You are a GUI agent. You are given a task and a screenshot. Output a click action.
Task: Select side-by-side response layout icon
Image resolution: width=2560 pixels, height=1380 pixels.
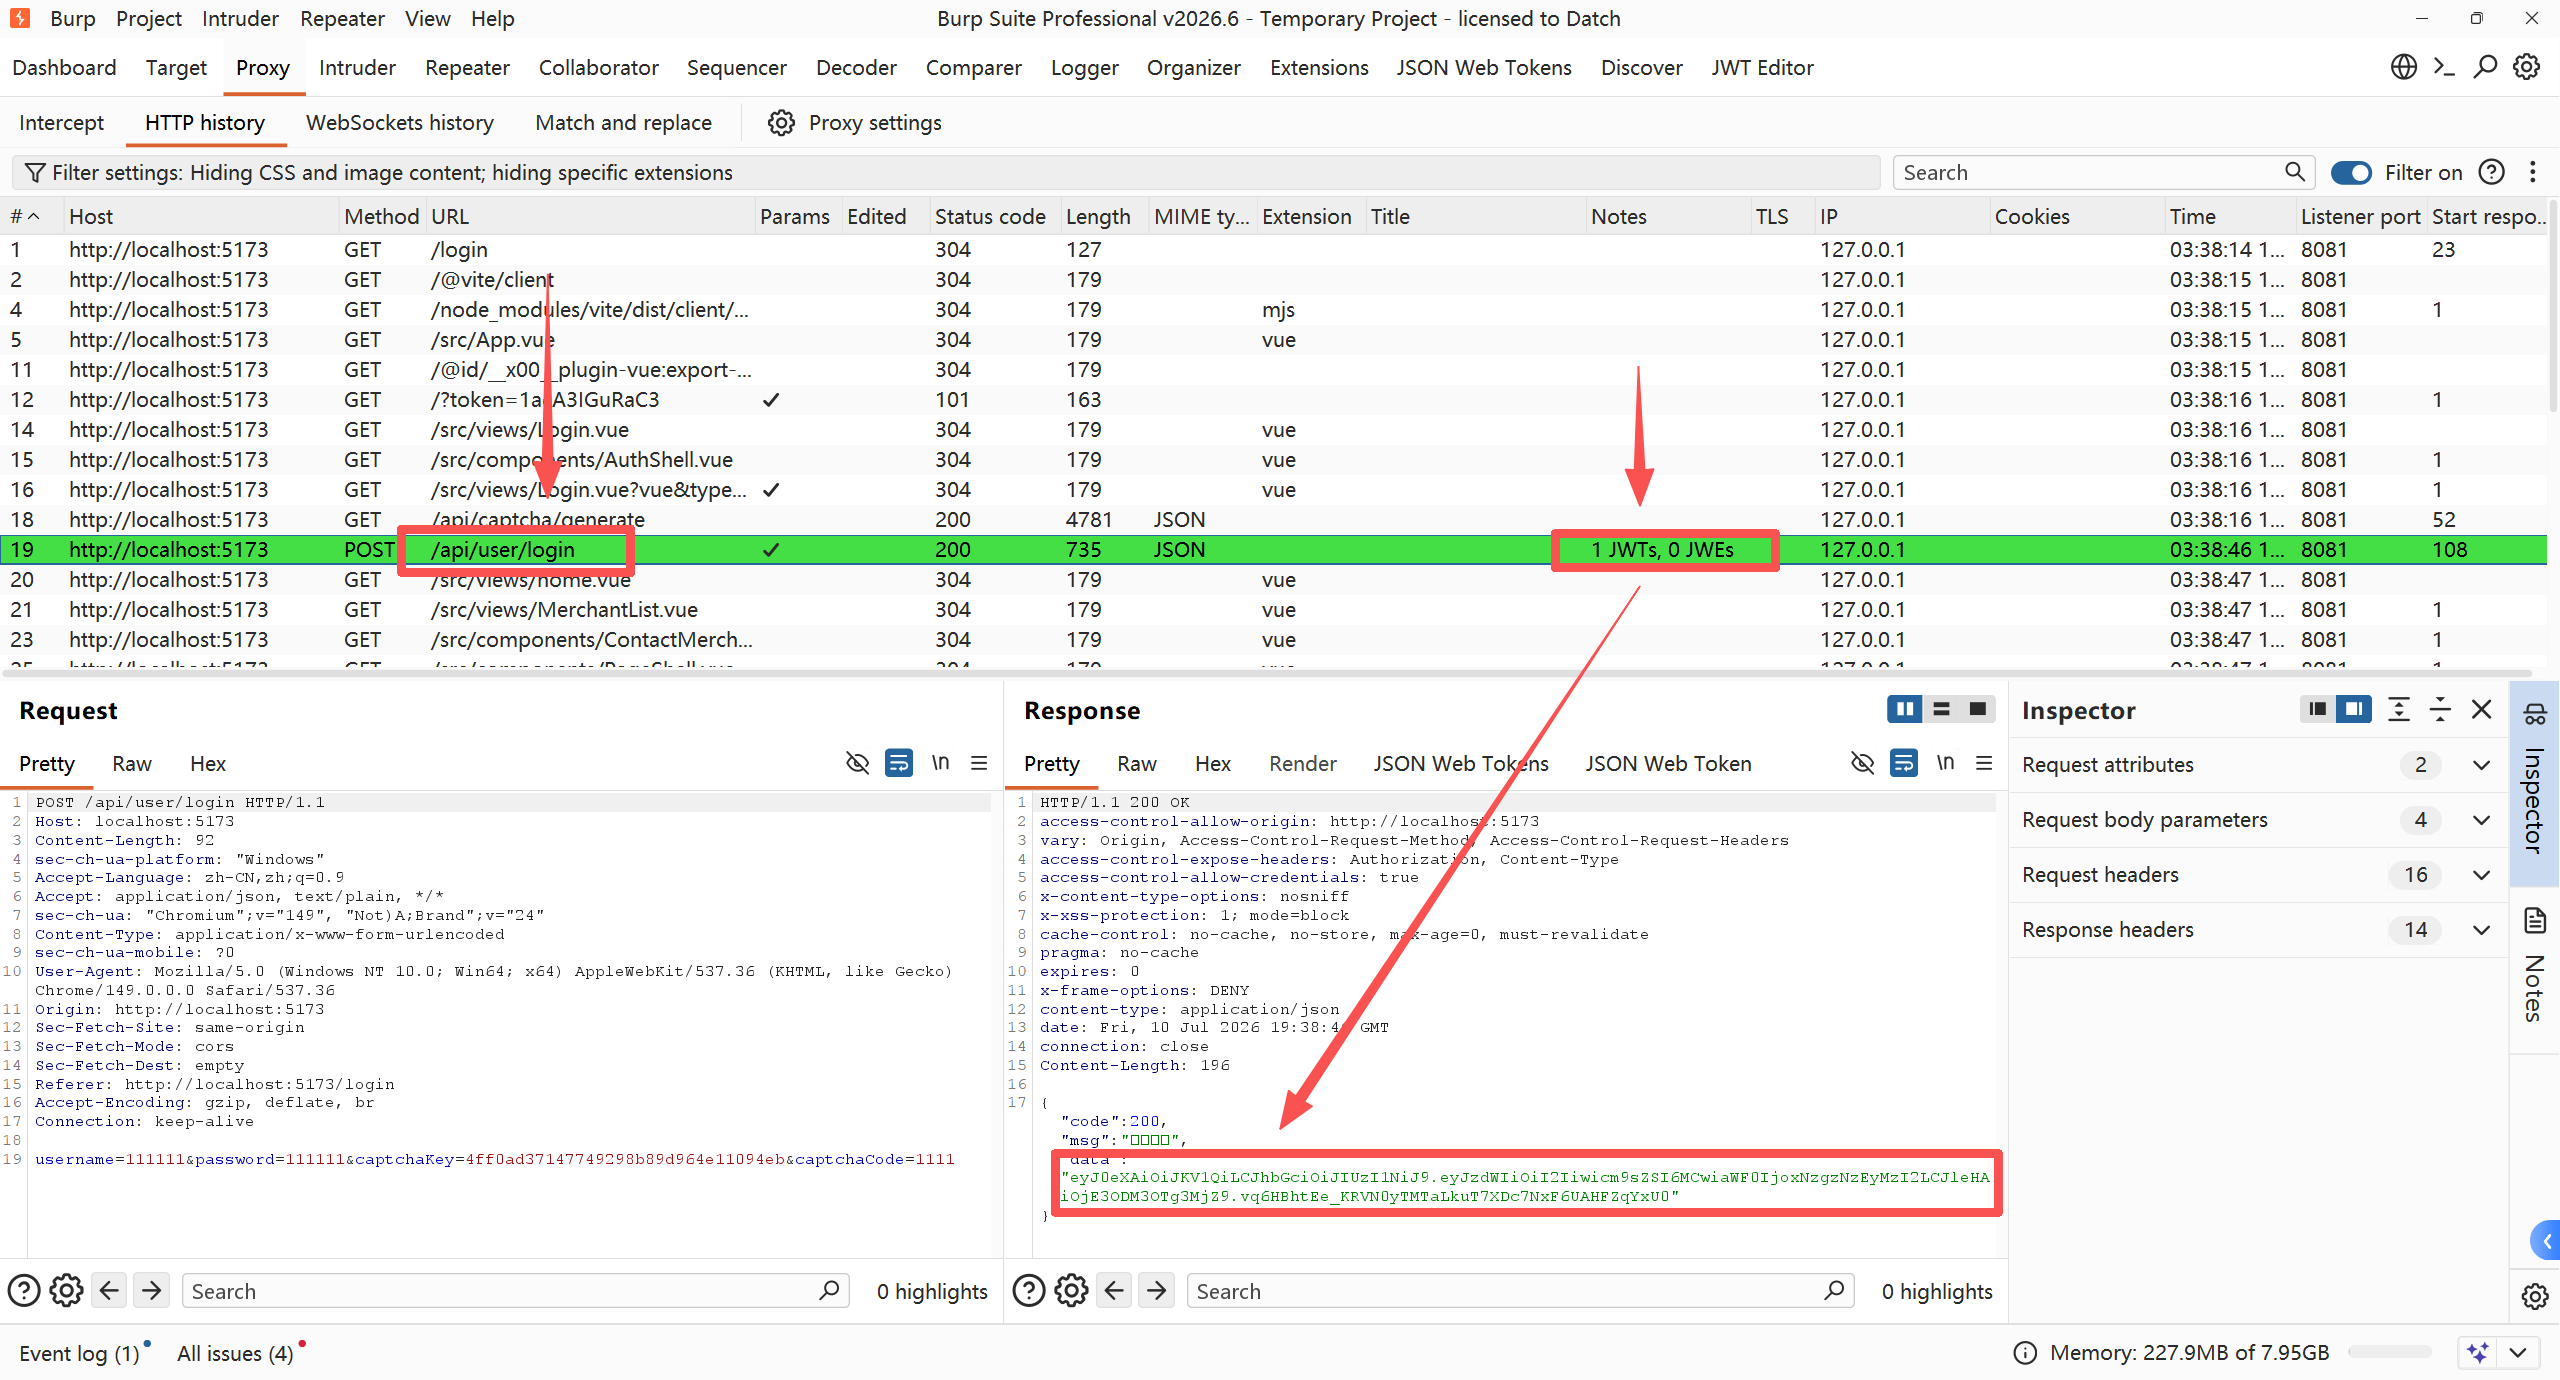(x=1905, y=709)
